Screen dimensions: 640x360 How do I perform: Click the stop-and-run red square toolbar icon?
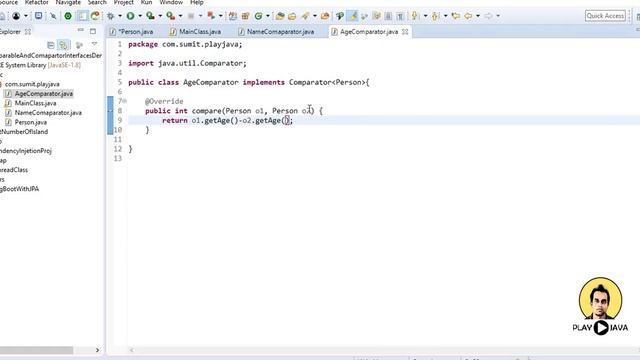(211, 16)
